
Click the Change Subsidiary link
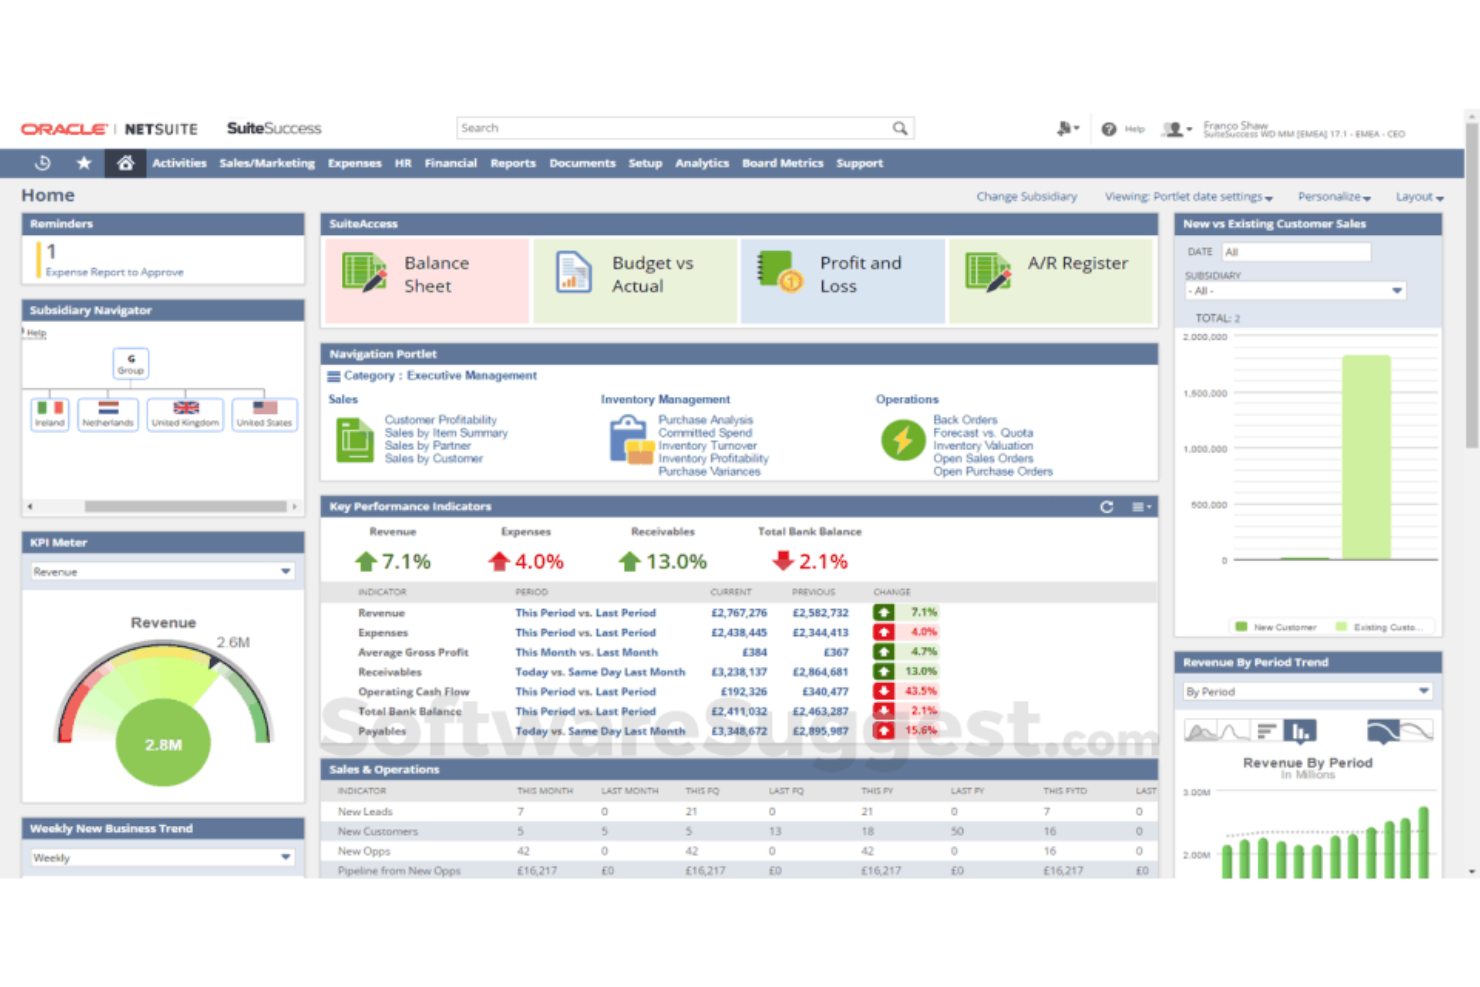tap(1027, 196)
